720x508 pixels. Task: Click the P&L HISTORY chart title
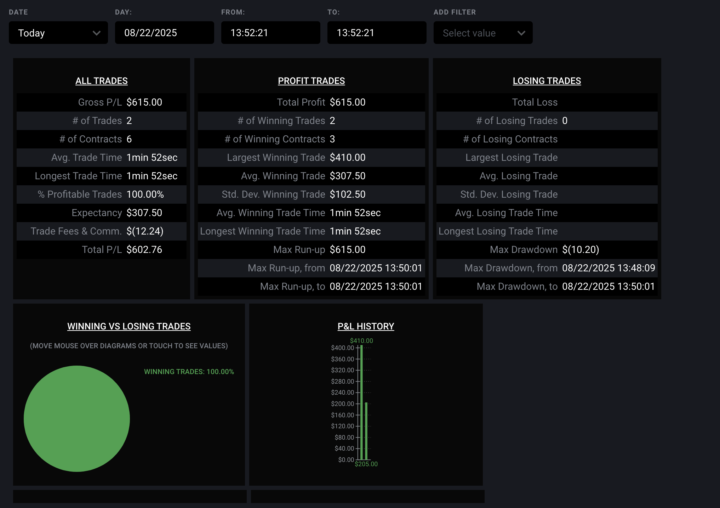(x=366, y=326)
